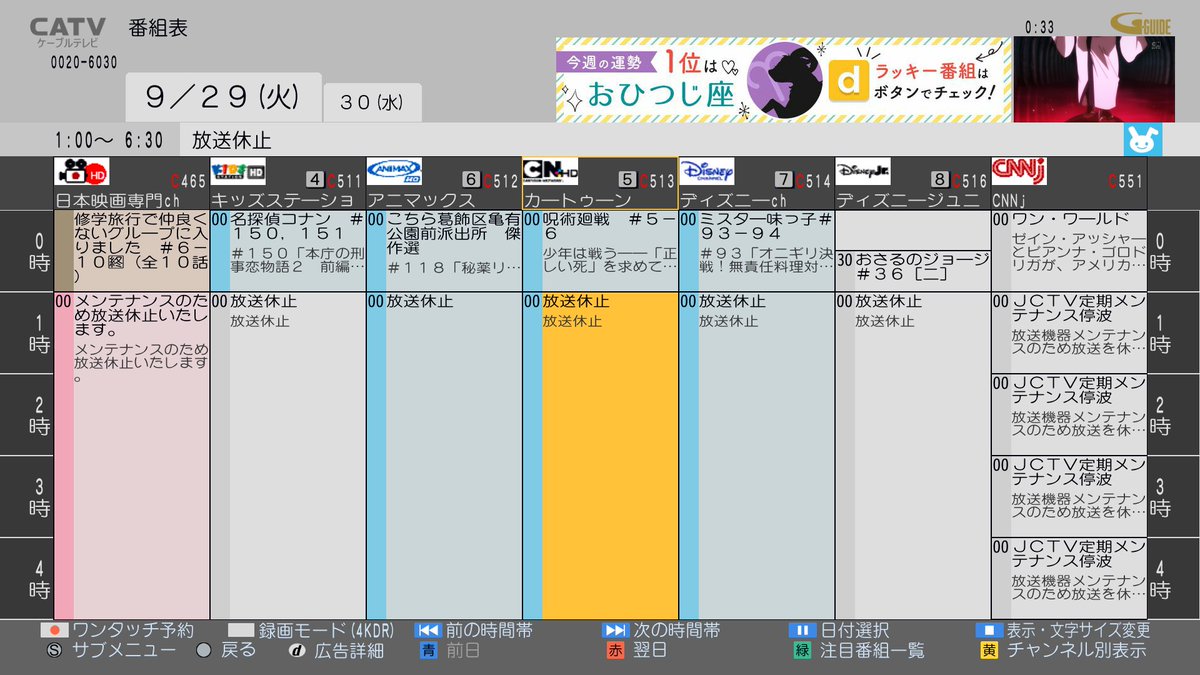Click channel number C465
The width and height of the screenshot is (1200, 675).
click(189, 181)
